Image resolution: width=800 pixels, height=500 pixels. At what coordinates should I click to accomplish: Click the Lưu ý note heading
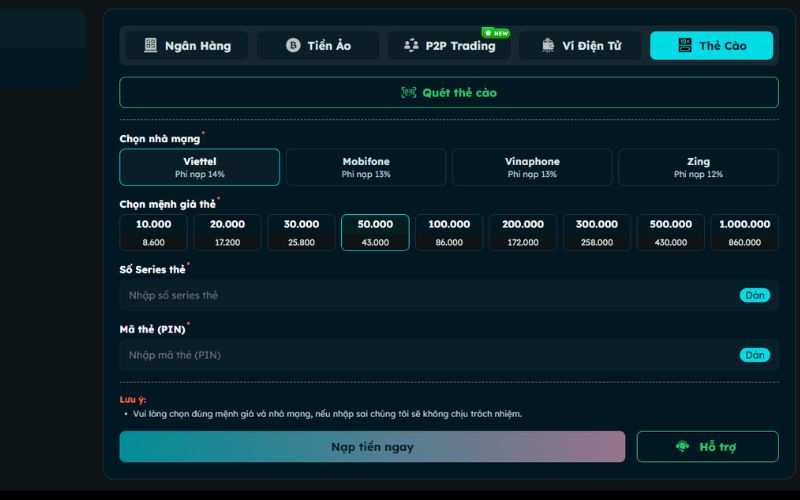pos(133,399)
